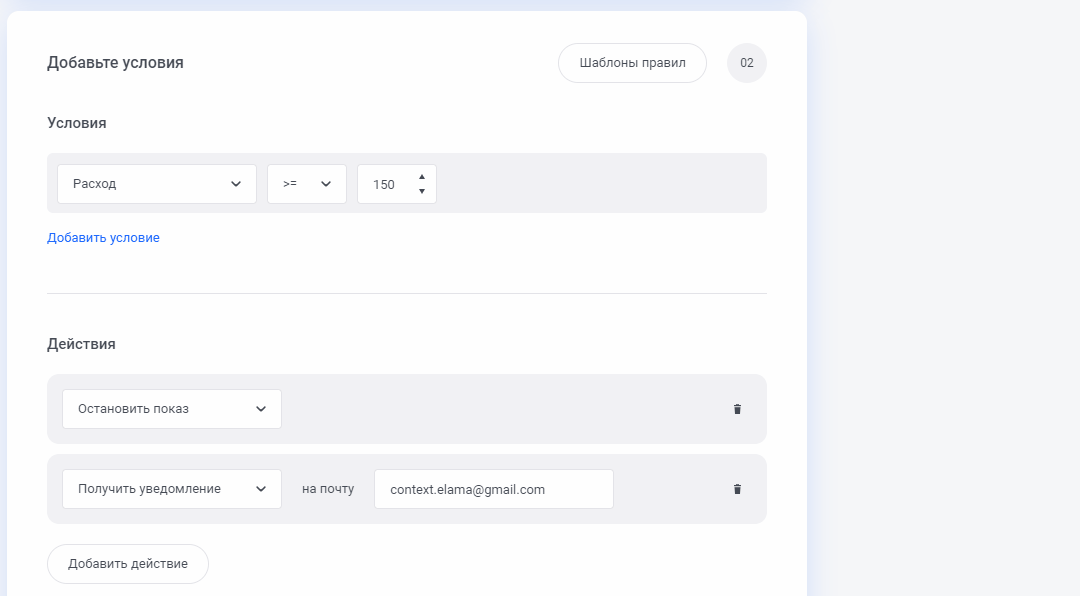Click the на почту label
The width and height of the screenshot is (1080, 596).
328,489
